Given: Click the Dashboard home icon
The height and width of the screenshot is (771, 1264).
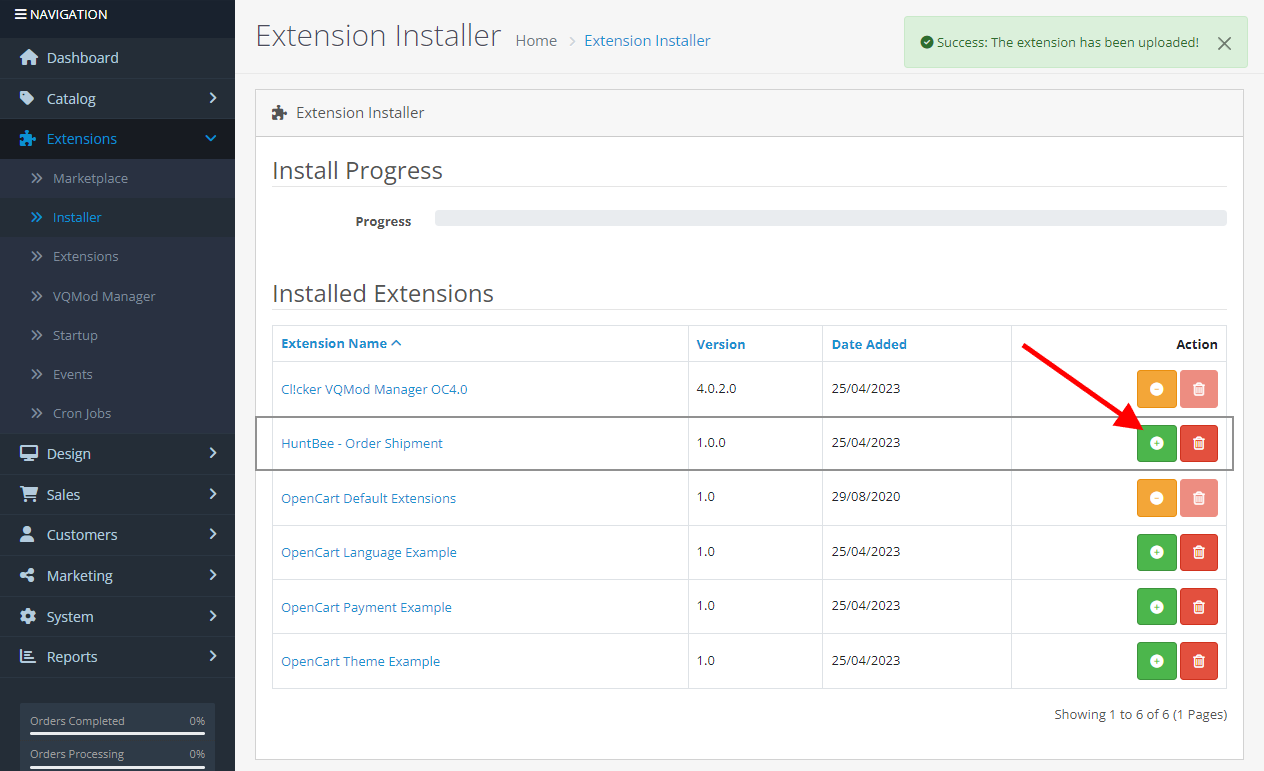Looking at the screenshot, I should point(28,57).
